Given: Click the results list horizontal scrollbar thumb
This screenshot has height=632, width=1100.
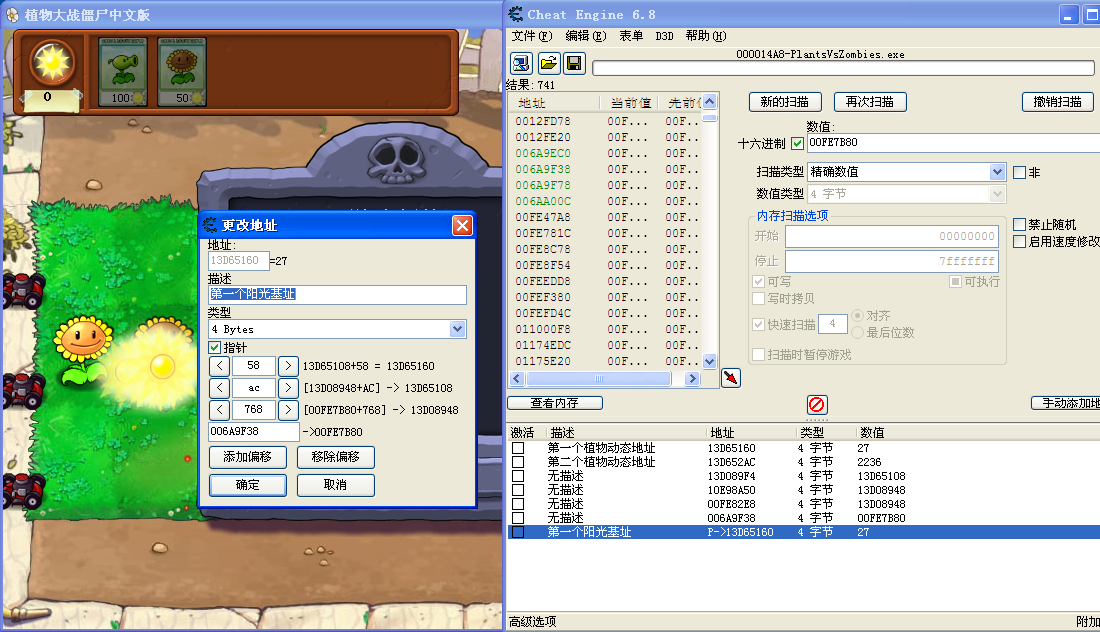Looking at the screenshot, I should click(x=598, y=379).
